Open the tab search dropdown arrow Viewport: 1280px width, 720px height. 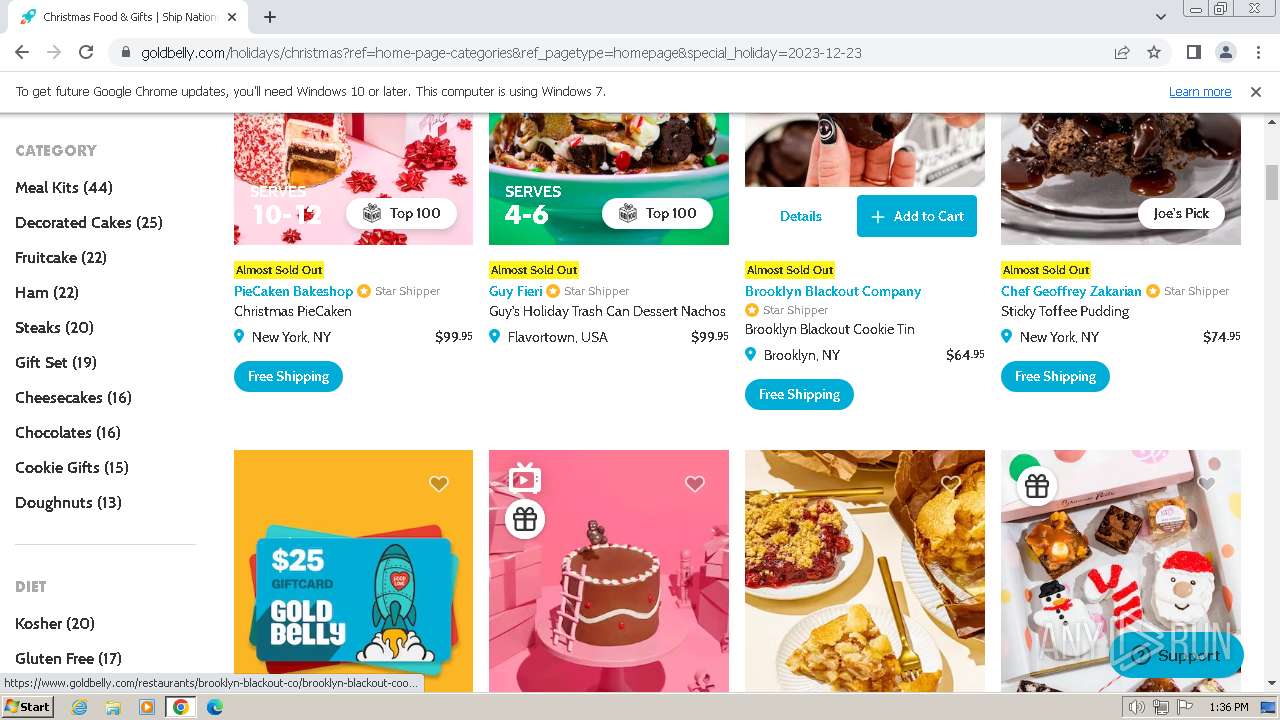pyautogui.click(x=1161, y=17)
